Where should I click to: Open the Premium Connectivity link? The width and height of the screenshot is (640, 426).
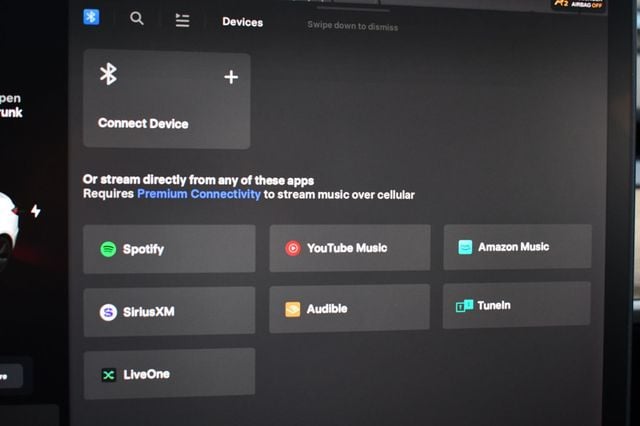pyautogui.click(x=199, y=194)
